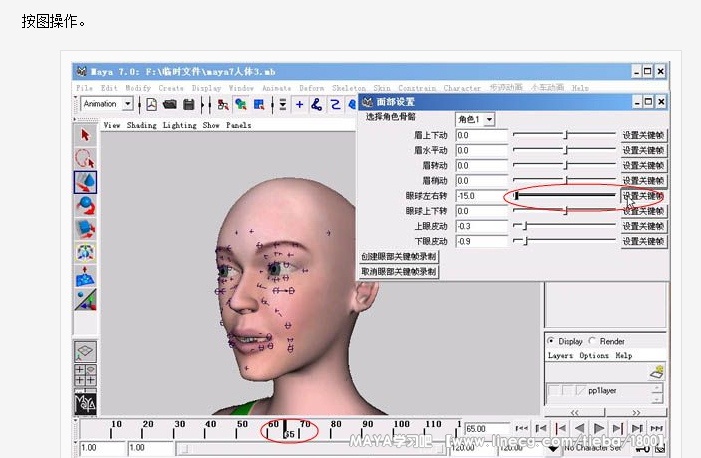The image size is (701, 458).
Task: Open the Animation menu set dropdown
Action: pyautogui.click(x=128, y=104)
